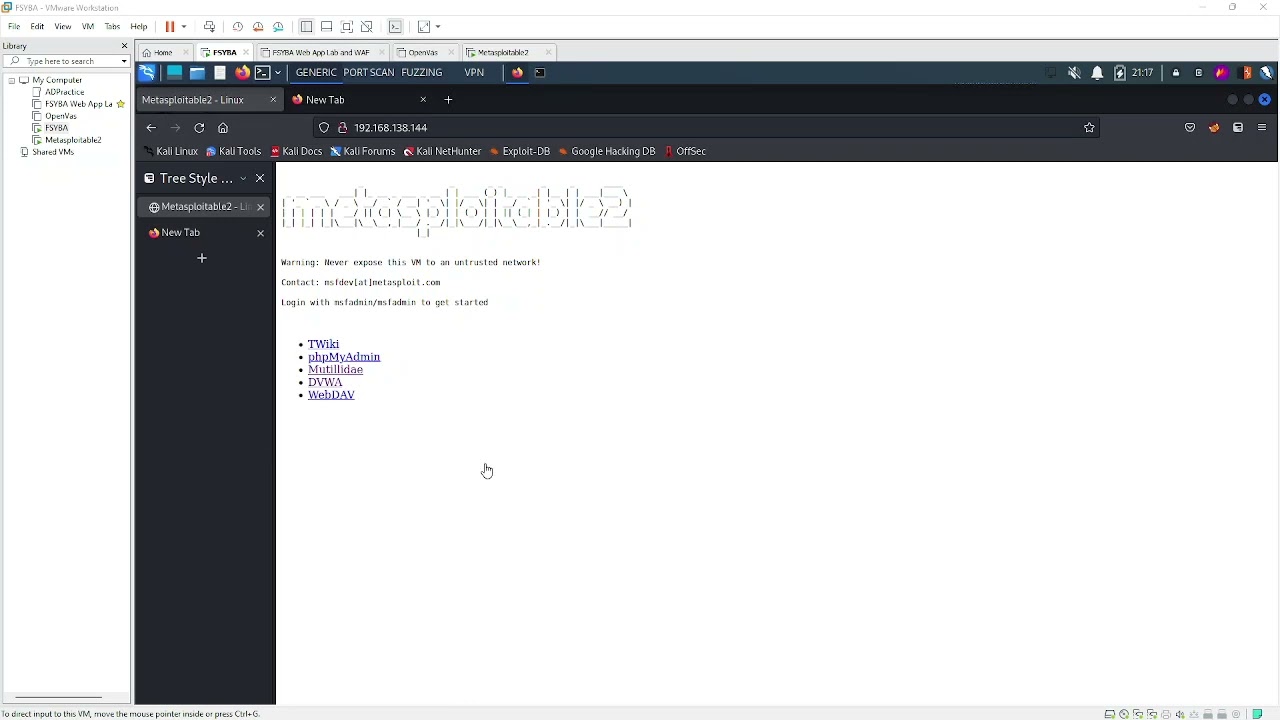This screenshot has height=720, width=1280.
Task: Switch to the PORT SCAN workspace
Action: [x=369, y=72]
